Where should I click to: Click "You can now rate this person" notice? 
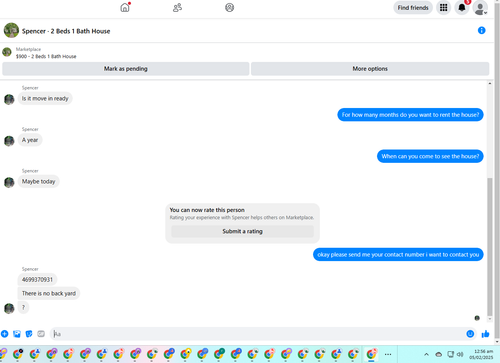tap(207, 210)
